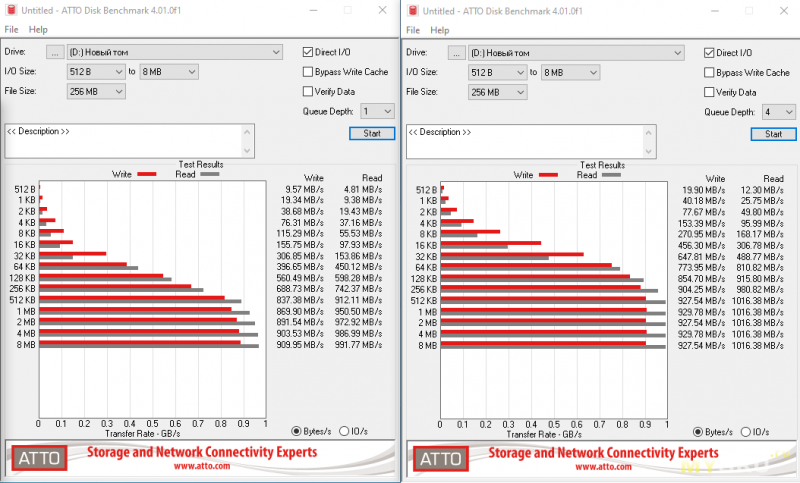Open the File menu in left window
This screenshot has width=800, height=483.
click(x=11, y=30)
